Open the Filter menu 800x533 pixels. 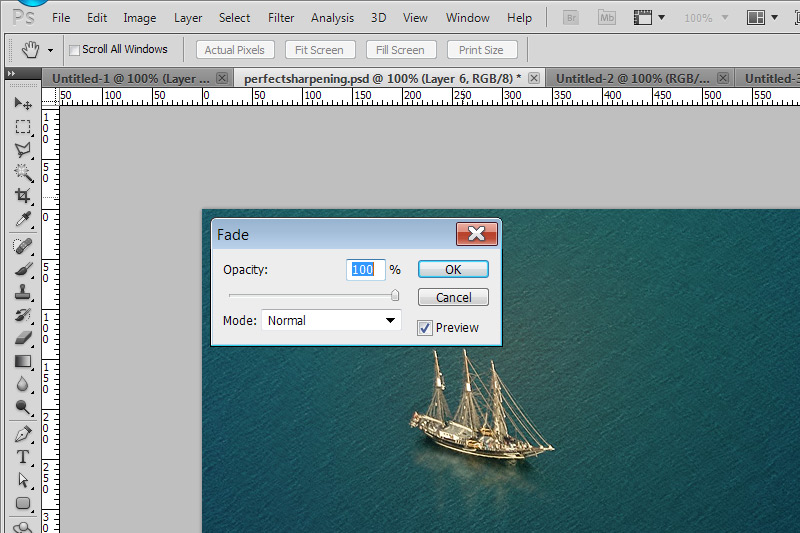(281, 18)
